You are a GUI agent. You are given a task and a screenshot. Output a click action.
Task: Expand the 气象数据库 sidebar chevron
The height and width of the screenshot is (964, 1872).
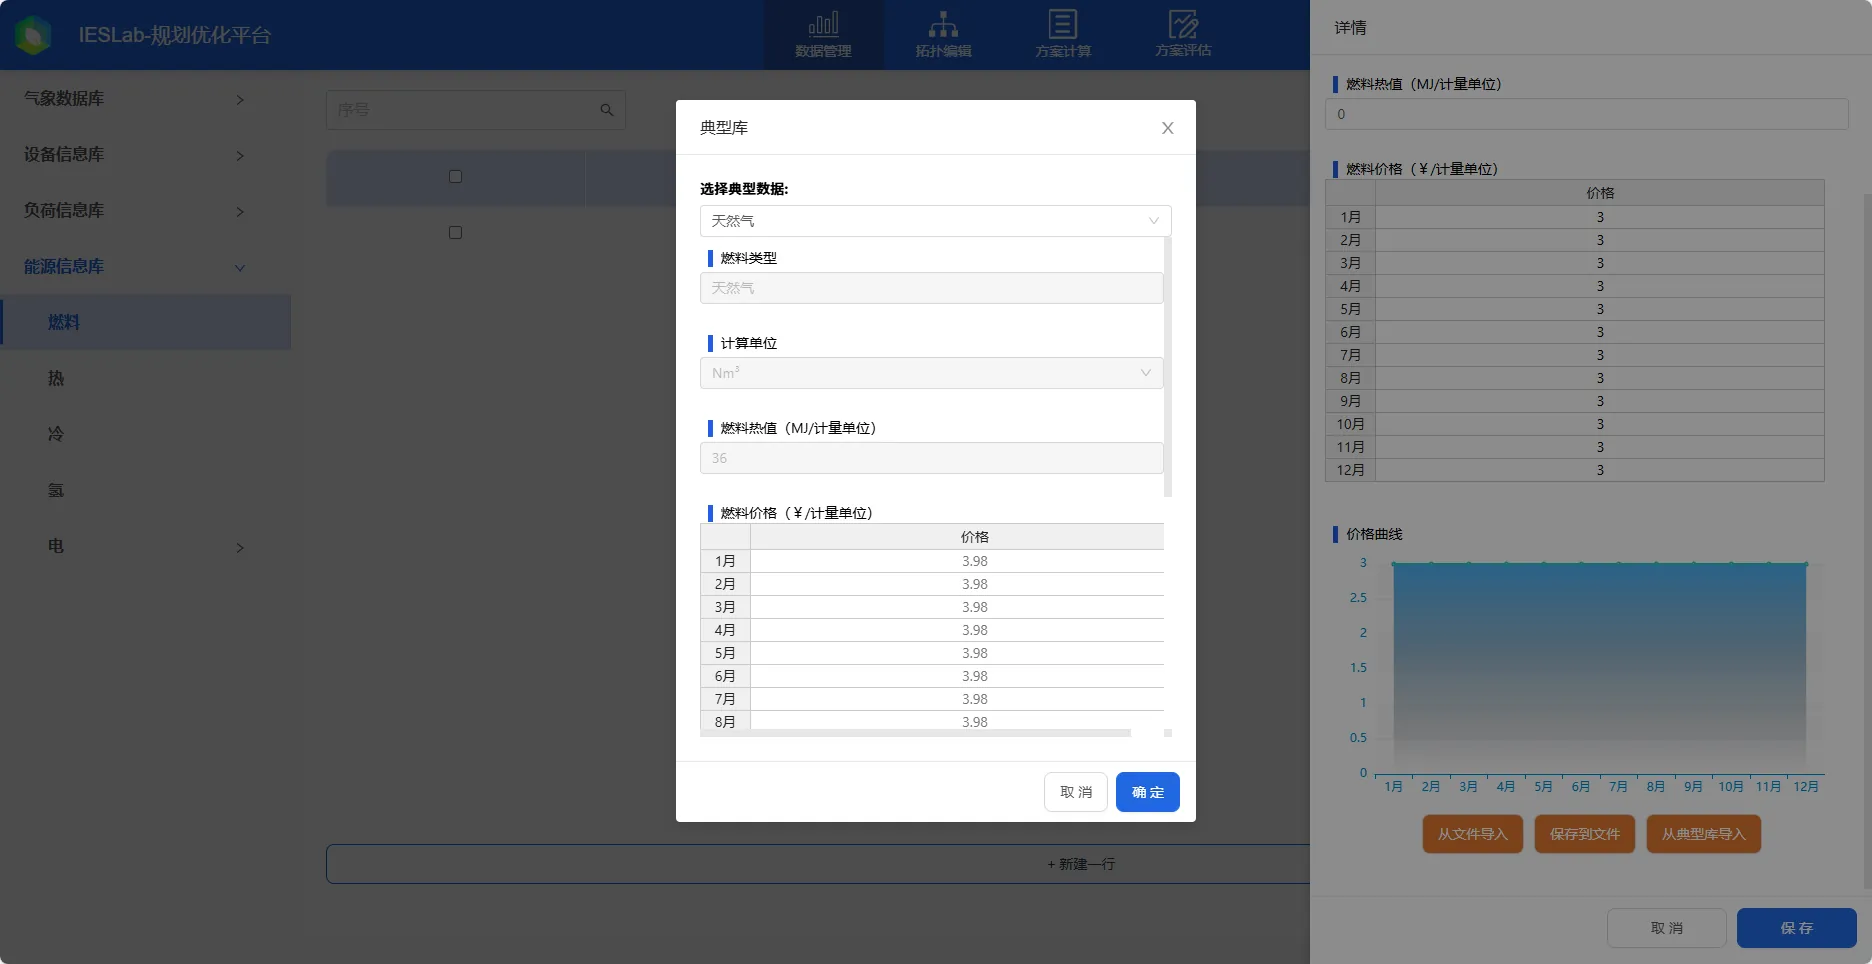pos(240,100)
